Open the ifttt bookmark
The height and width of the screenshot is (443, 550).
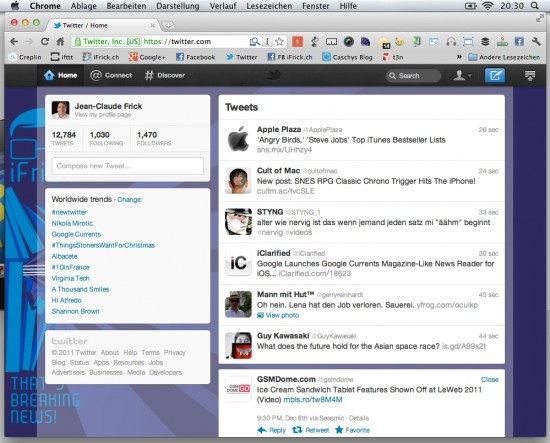pos(62,57)
